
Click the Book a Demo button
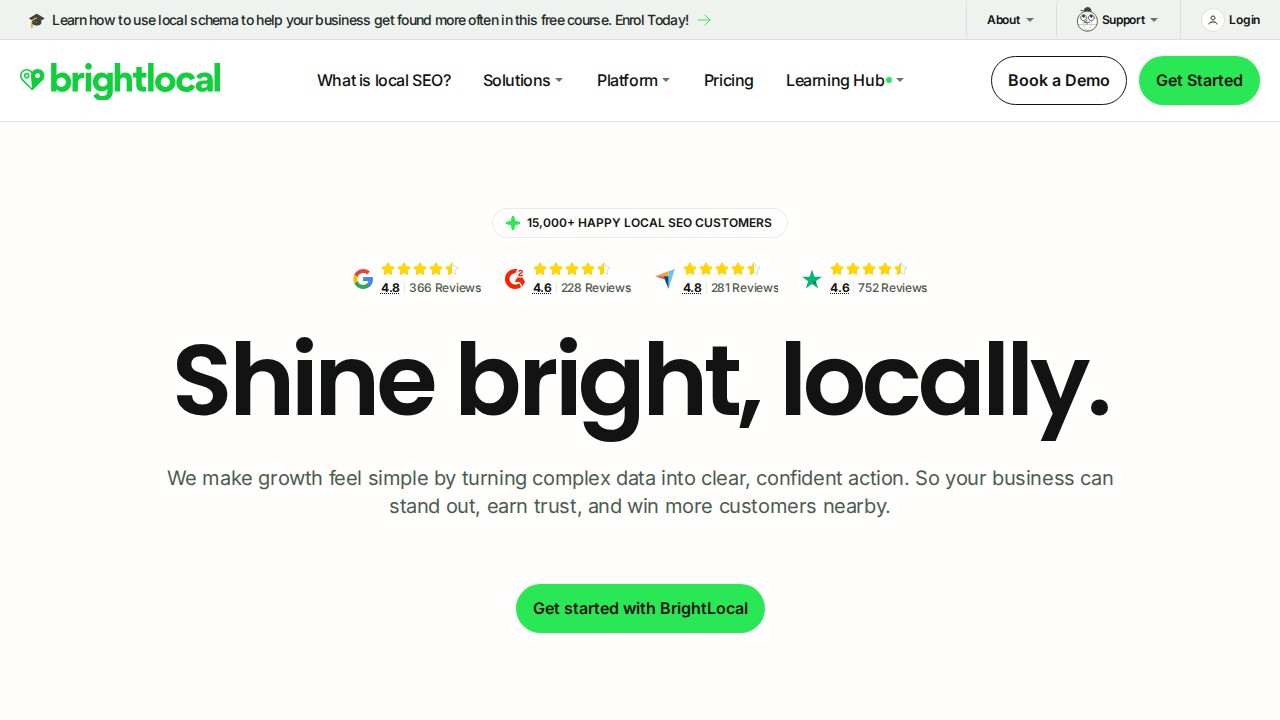click(1059, 80)
